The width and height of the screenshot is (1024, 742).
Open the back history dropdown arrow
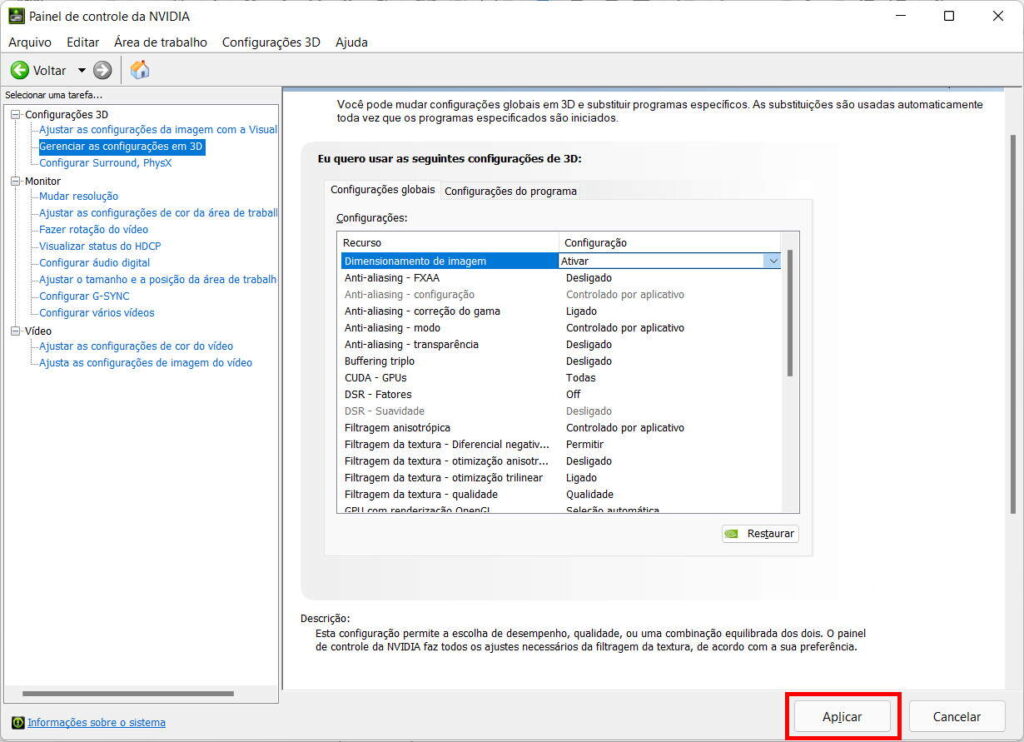point(82,71)
